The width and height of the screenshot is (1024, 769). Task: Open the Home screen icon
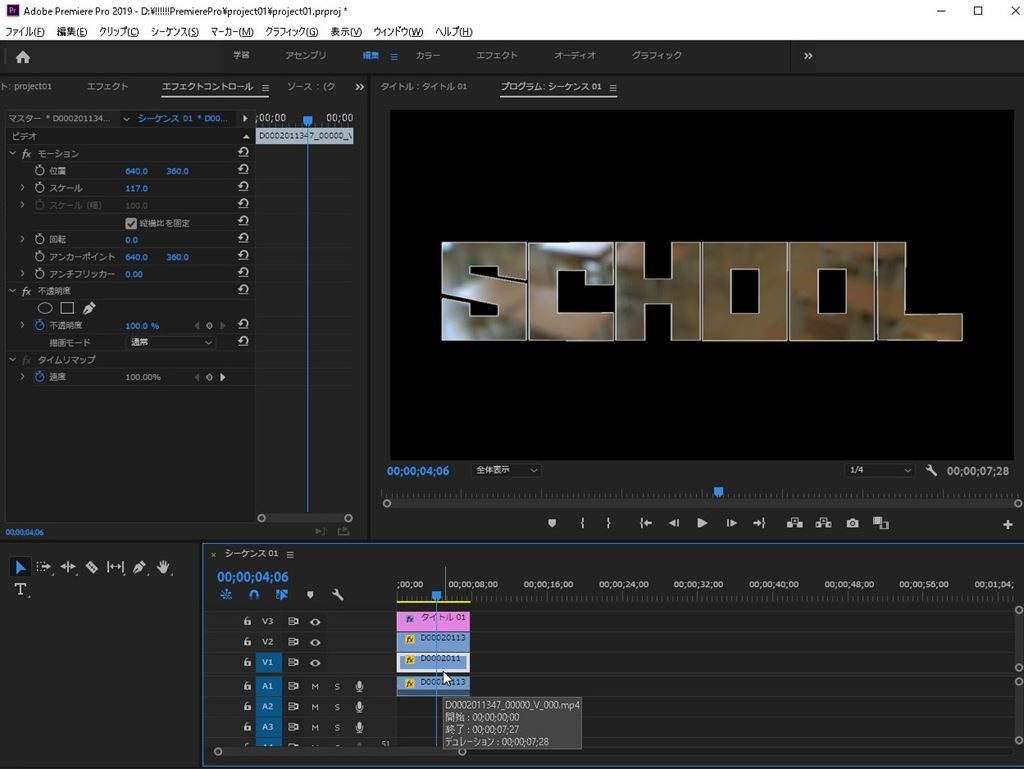23,57
